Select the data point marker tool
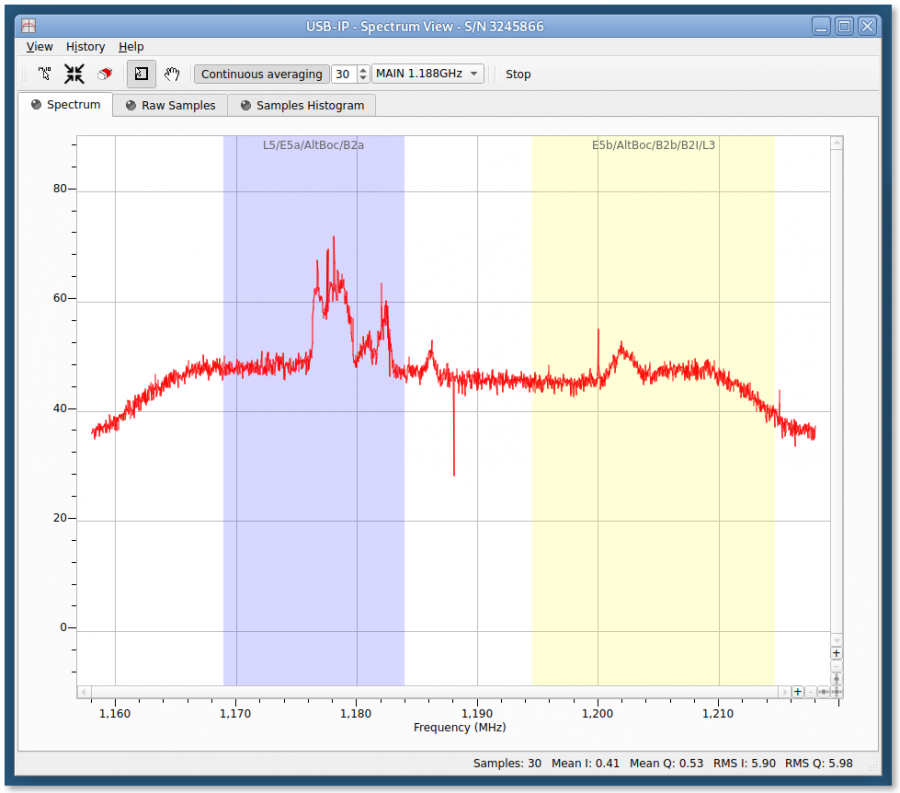This screenshot has height=793, width=900. tap(44, 73)
